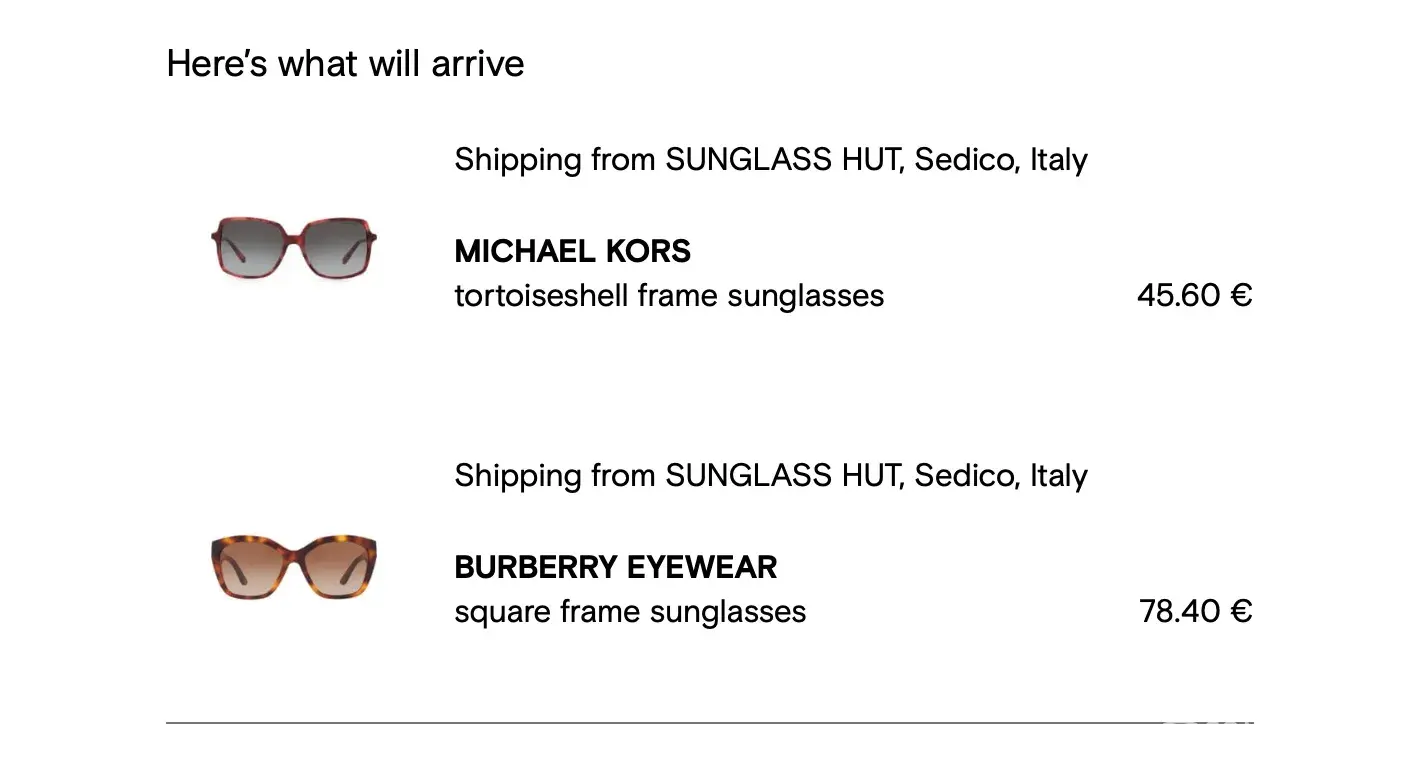Viewport: 1424px width, 784px height.
Task: Click the Burberry sunglasses product image
Action: 294,567
